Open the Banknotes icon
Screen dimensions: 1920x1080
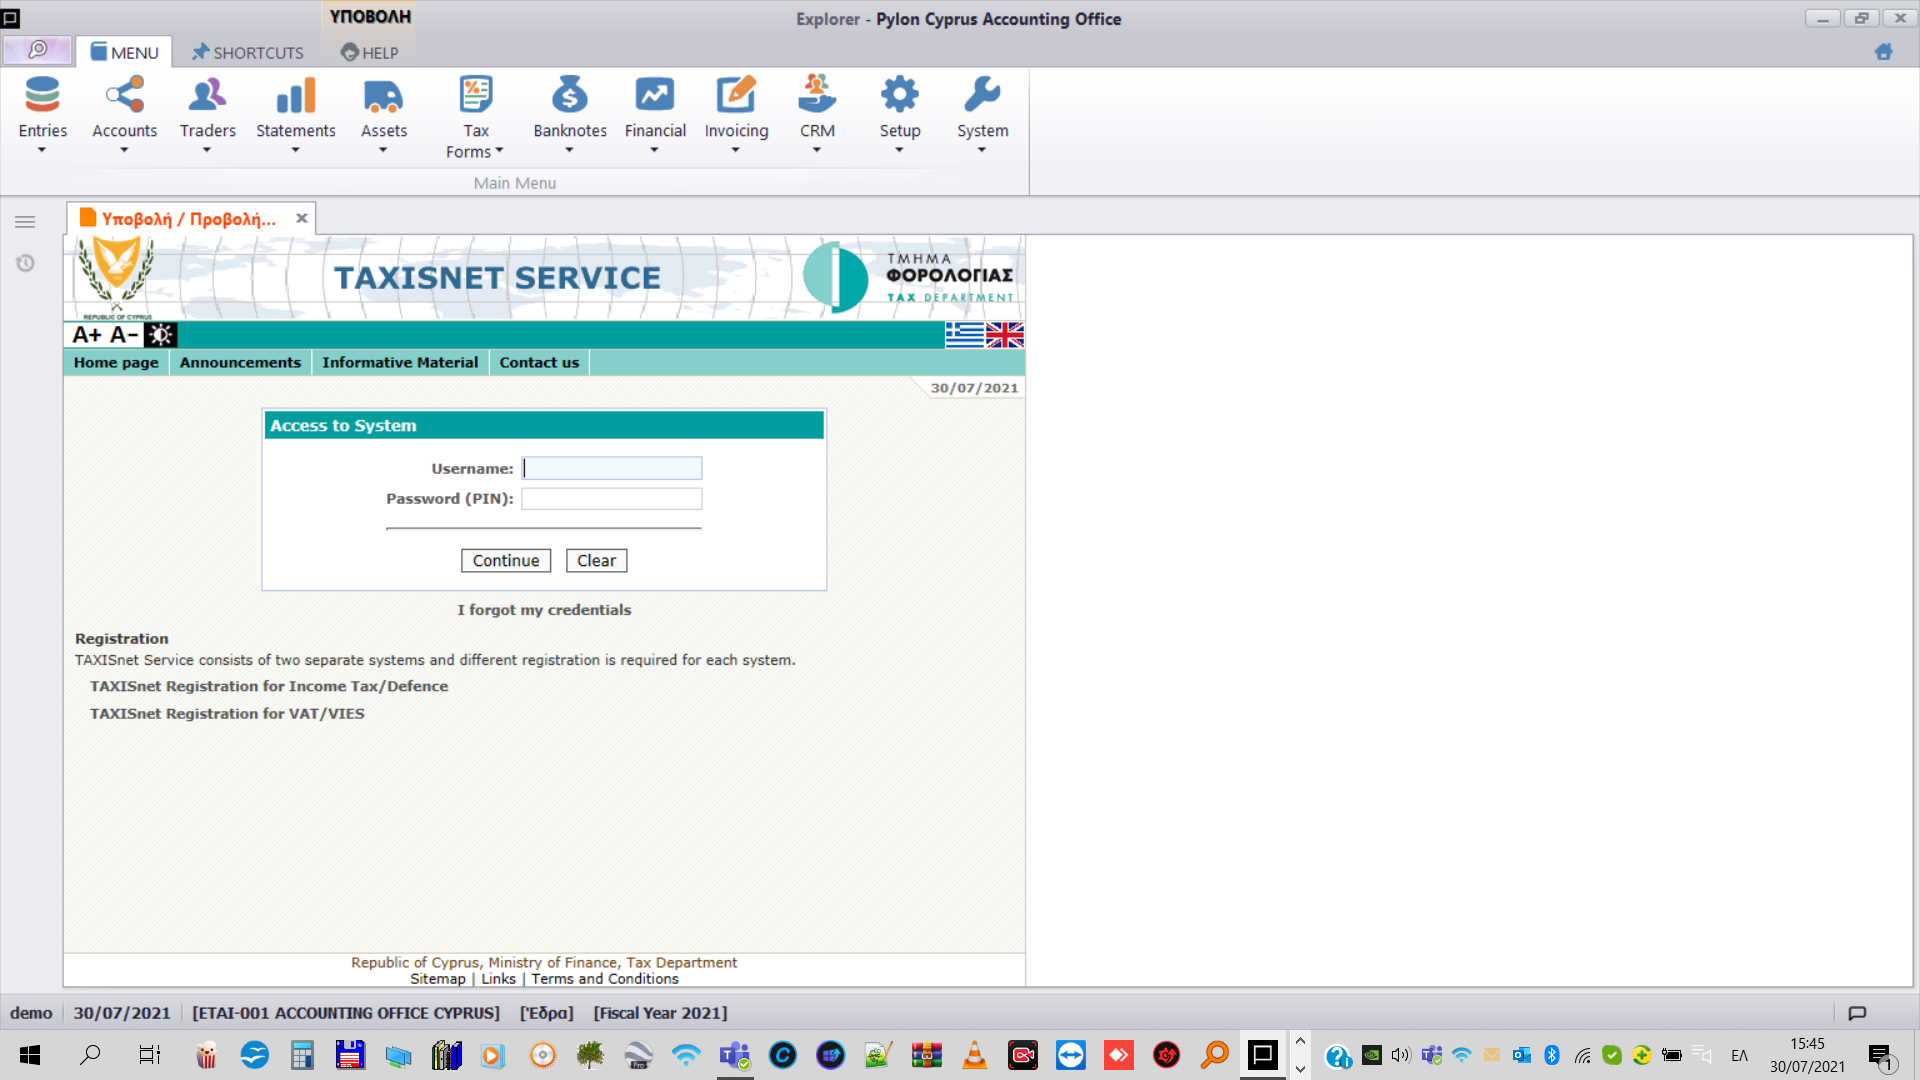point(569,96)
